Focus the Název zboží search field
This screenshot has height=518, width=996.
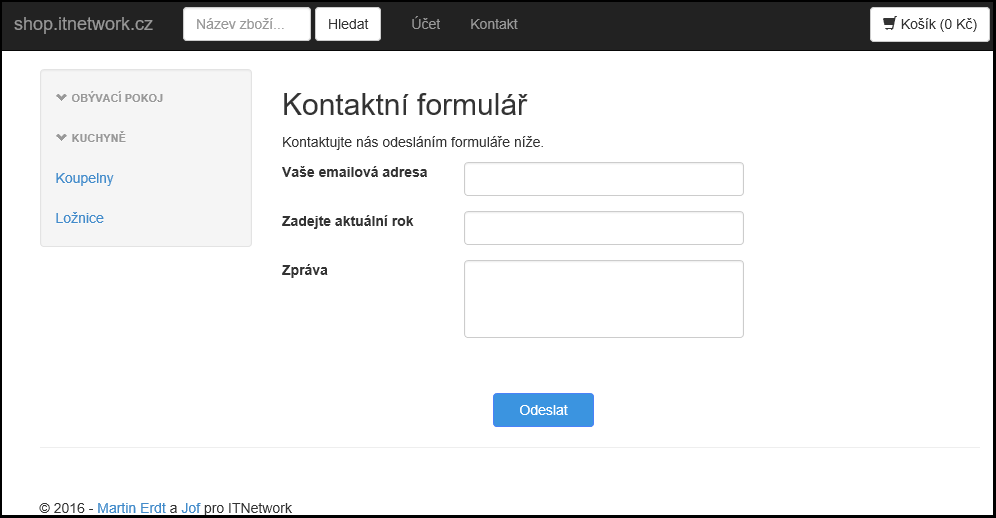247,24
